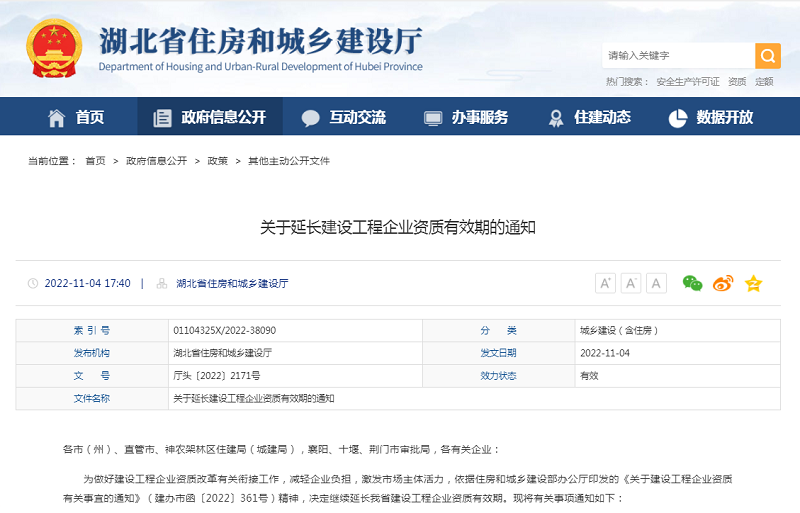Share the article to WeChat
This screenshot has width=800, height=513.
[x=692, y=283]
